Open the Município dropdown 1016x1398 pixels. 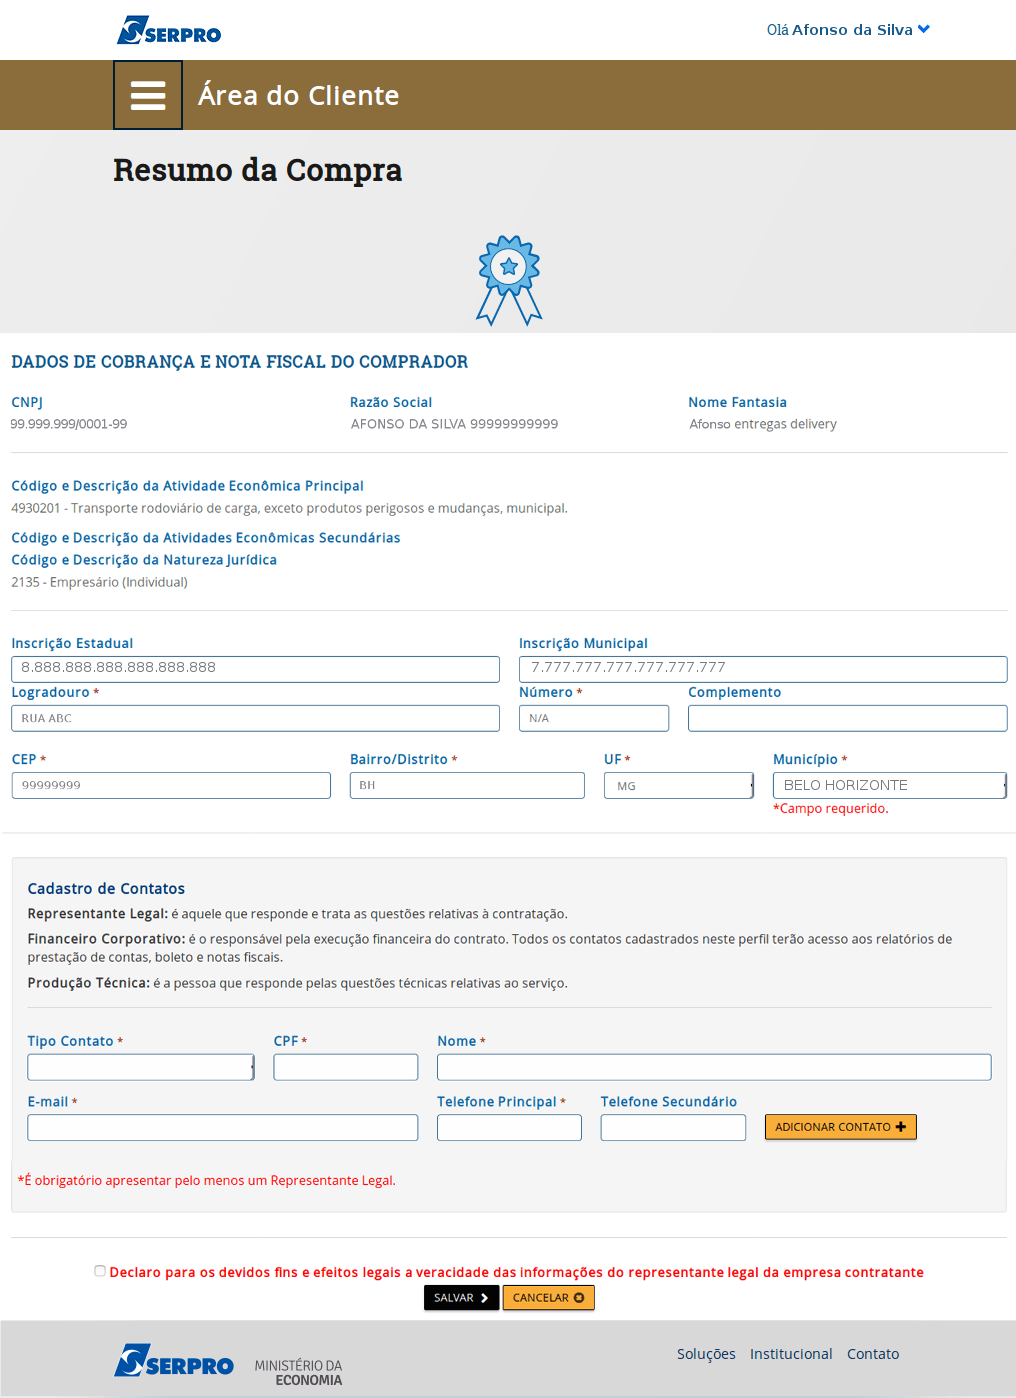[889, 786]
